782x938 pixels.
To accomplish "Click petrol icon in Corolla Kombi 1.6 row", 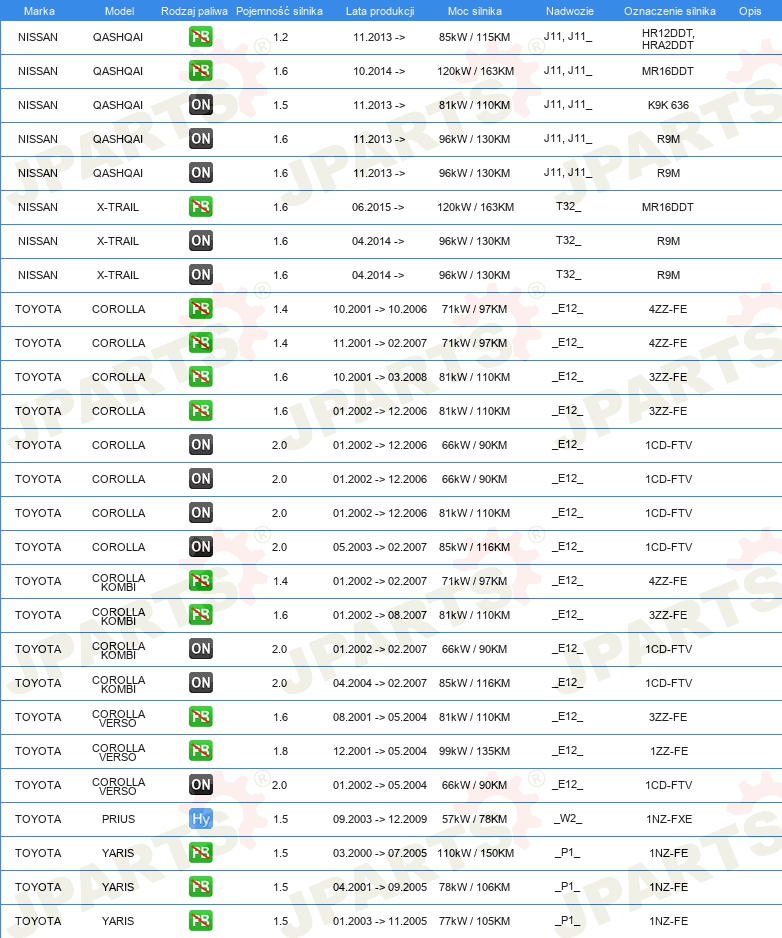I will tap(200, 615).
